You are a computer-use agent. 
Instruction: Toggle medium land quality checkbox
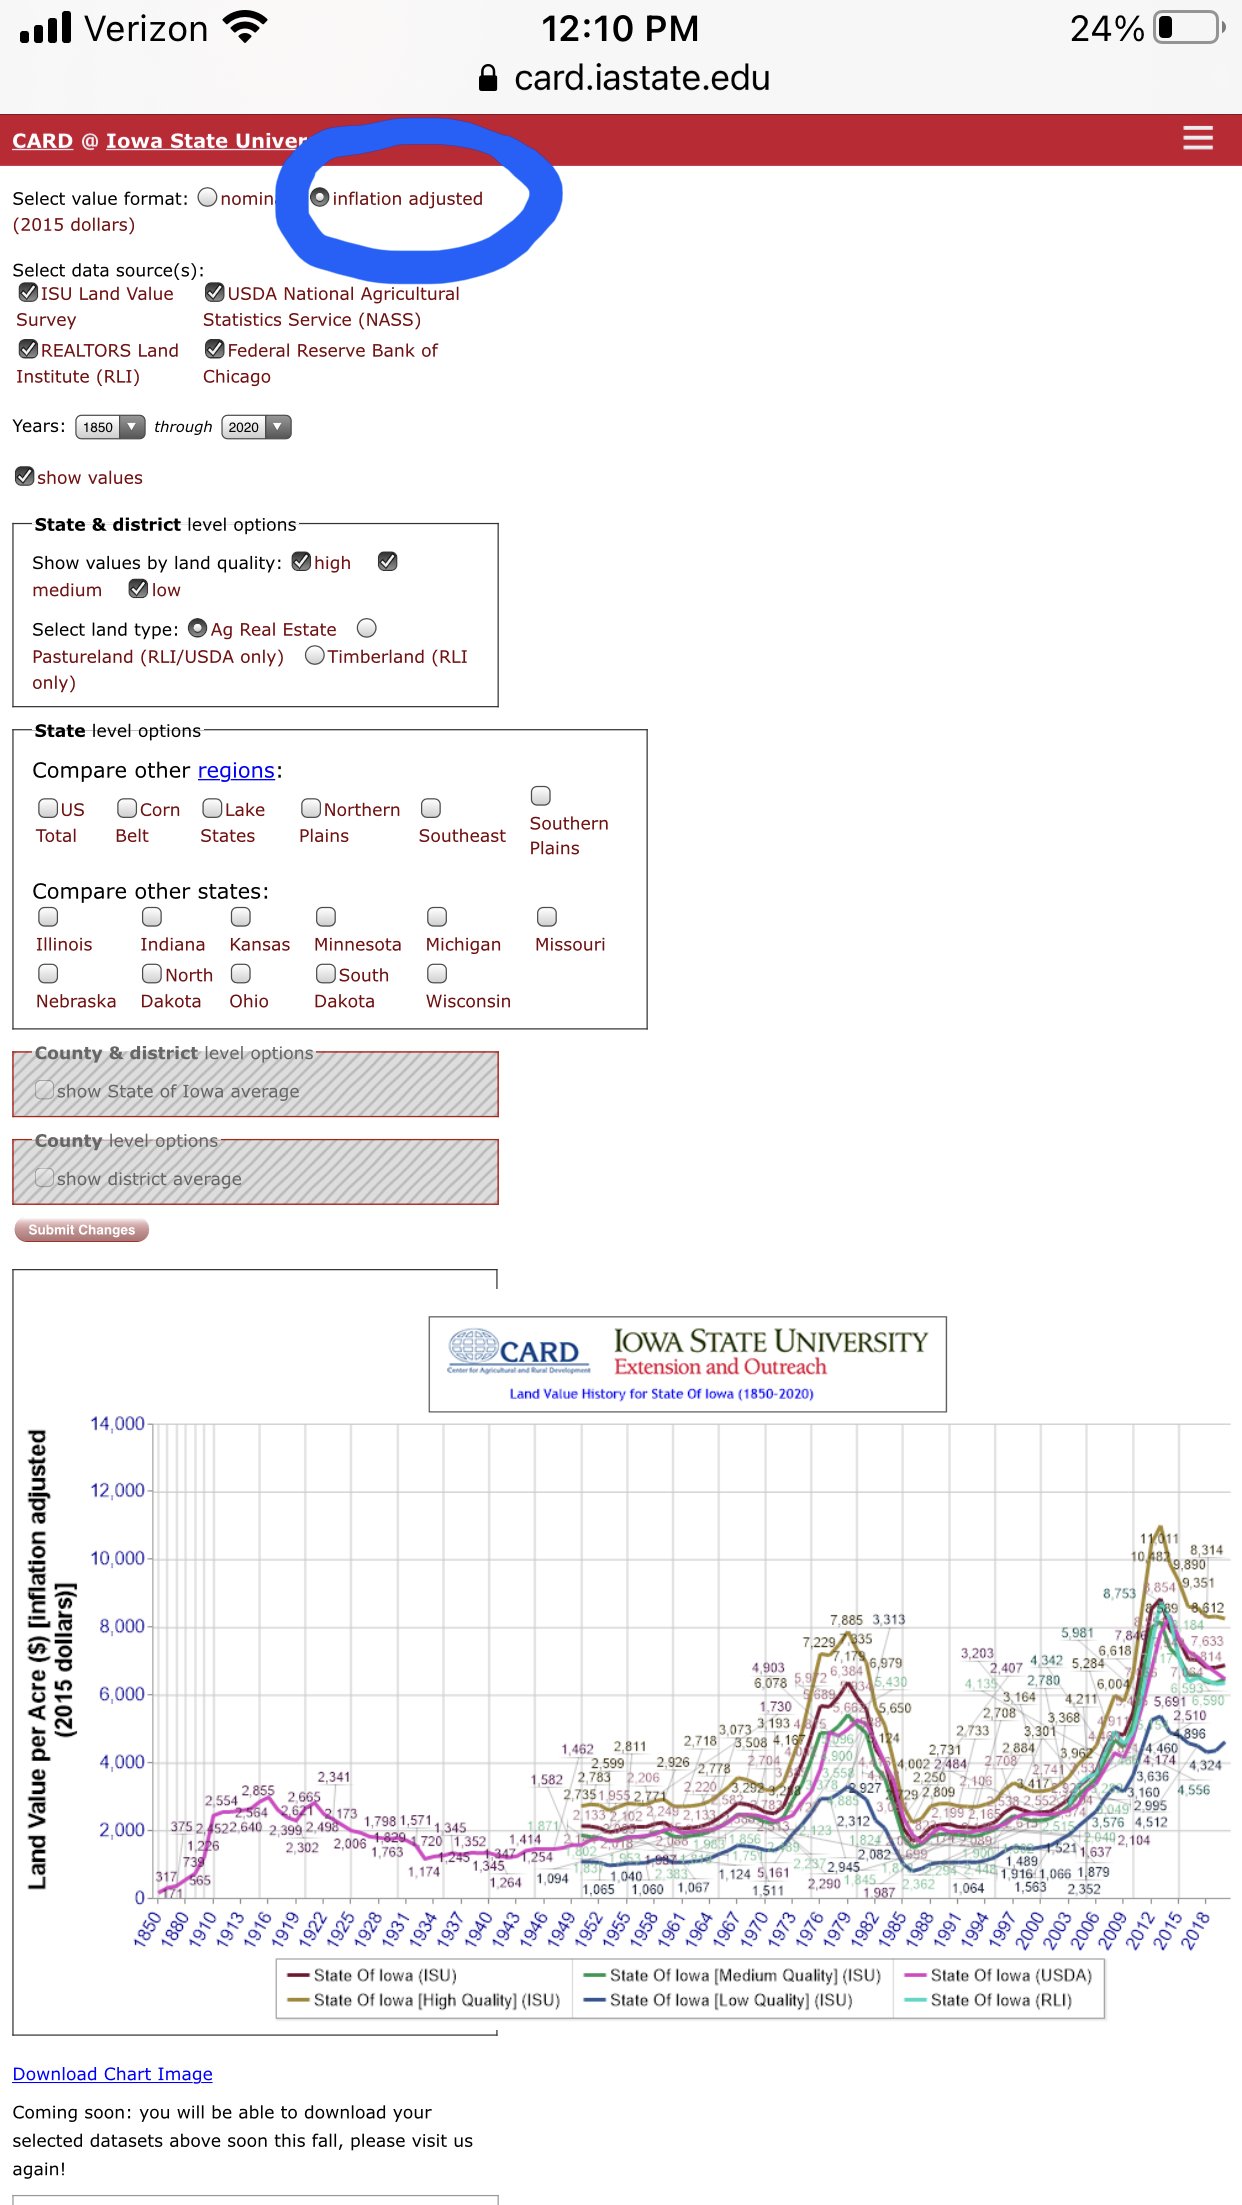387,561
